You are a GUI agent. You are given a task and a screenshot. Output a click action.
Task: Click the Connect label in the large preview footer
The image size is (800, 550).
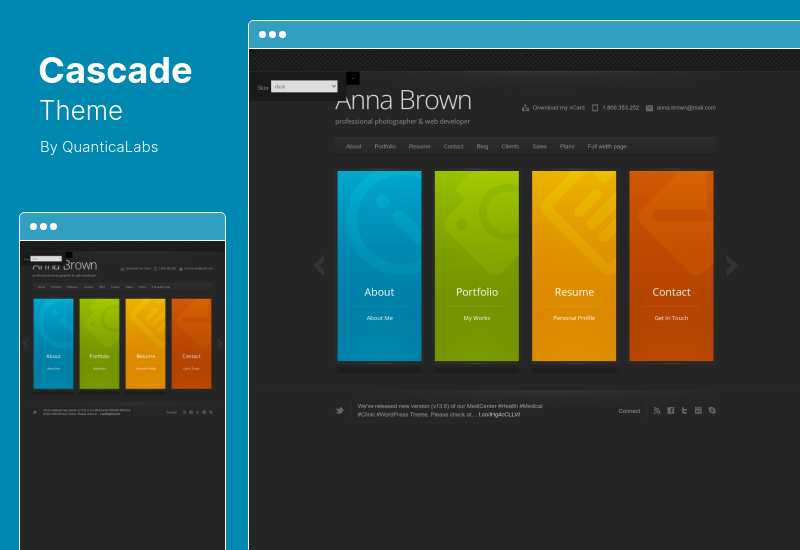point(629,411)
